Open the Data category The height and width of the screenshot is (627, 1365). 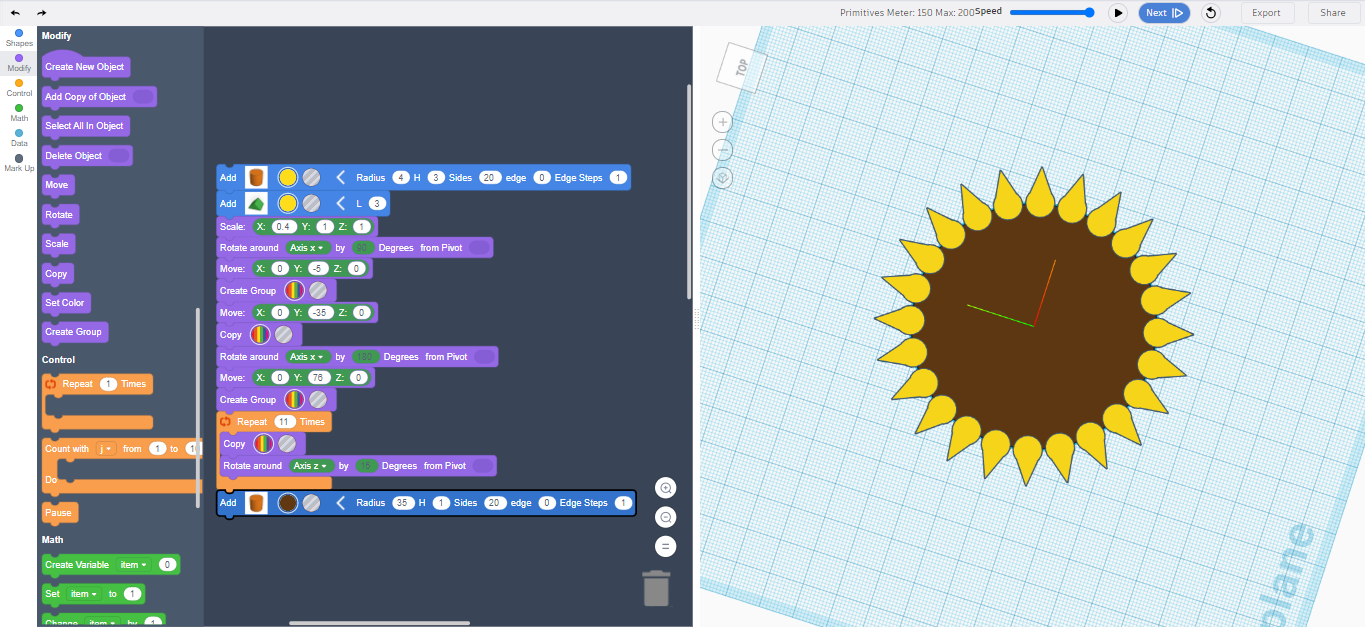(19, 138)
